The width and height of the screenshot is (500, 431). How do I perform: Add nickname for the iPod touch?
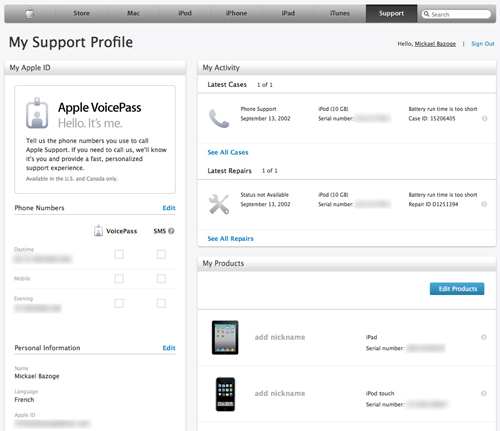click(x=280, y=393)
